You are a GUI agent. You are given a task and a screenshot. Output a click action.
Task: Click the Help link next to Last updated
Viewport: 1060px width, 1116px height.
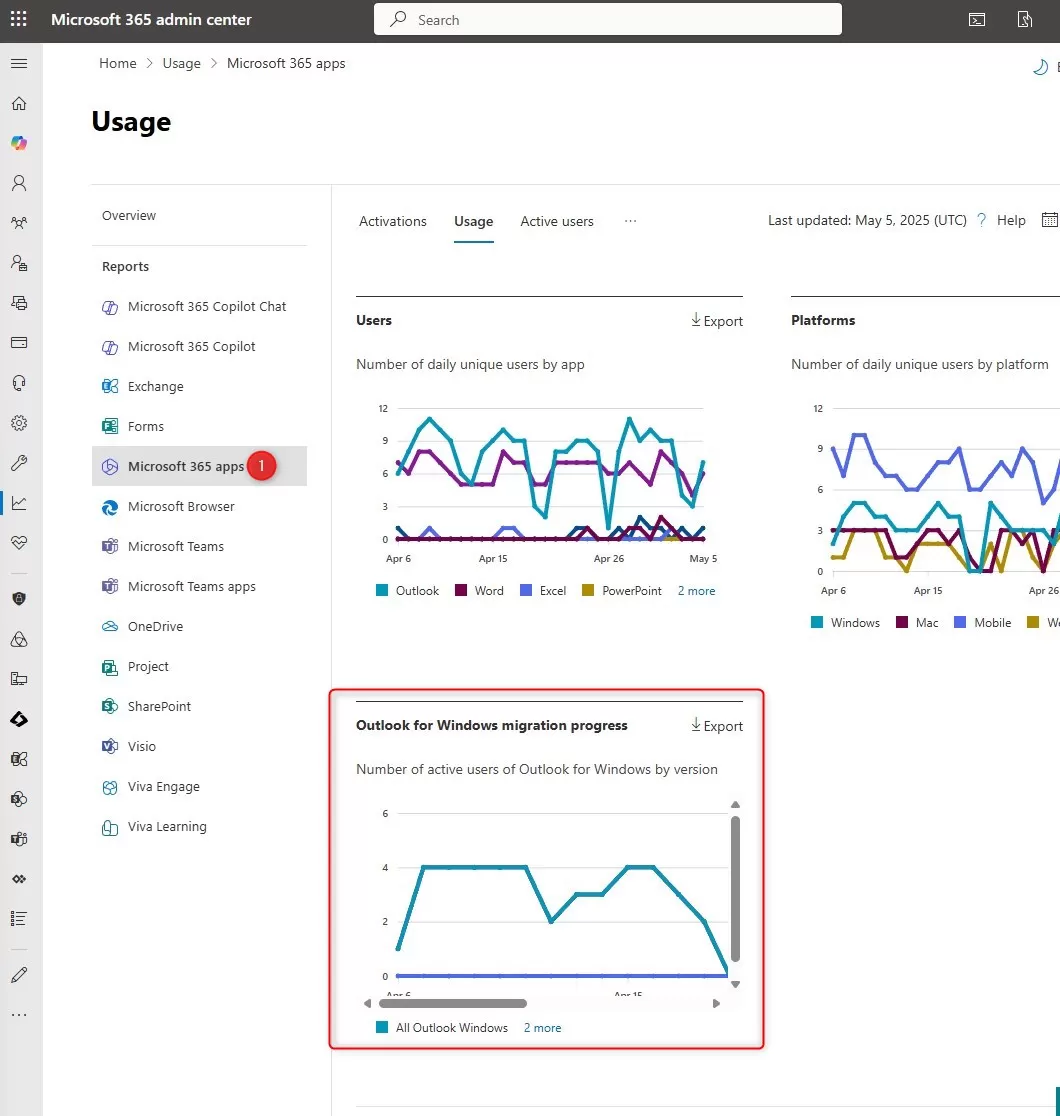click(1011, 221)
